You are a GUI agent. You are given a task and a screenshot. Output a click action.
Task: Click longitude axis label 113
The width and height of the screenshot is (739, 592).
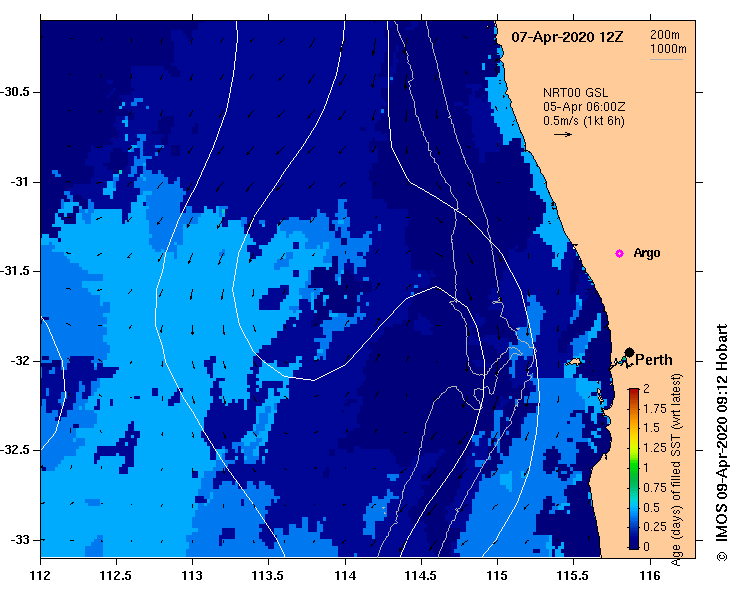coord(192,576)
